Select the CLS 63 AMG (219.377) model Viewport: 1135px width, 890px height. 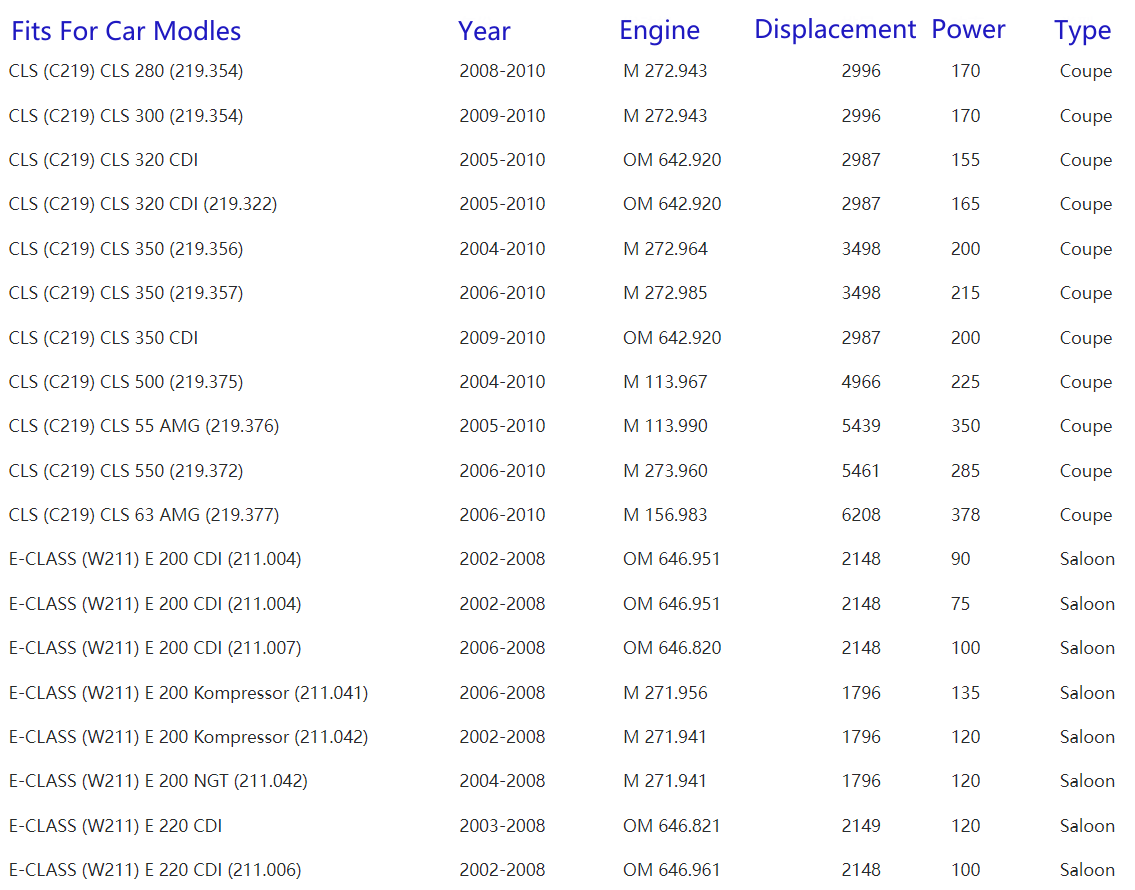(144, 515)
